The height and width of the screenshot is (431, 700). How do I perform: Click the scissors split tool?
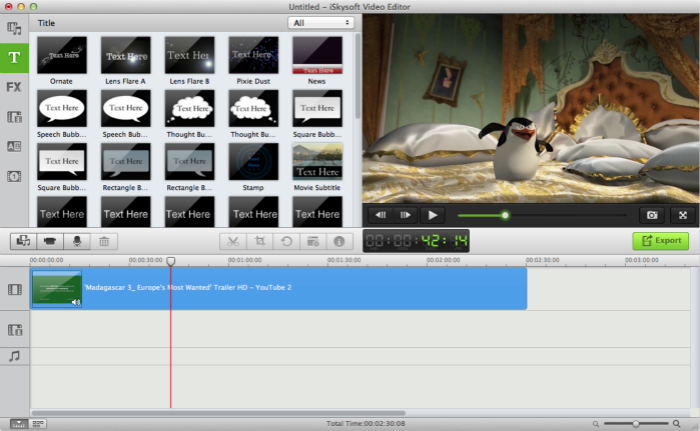coord(233,241)
